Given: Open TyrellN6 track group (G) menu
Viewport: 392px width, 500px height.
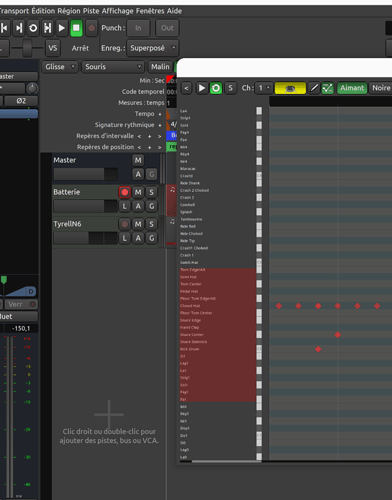Looking at the screenshot, I should click(x=152, y=238).
